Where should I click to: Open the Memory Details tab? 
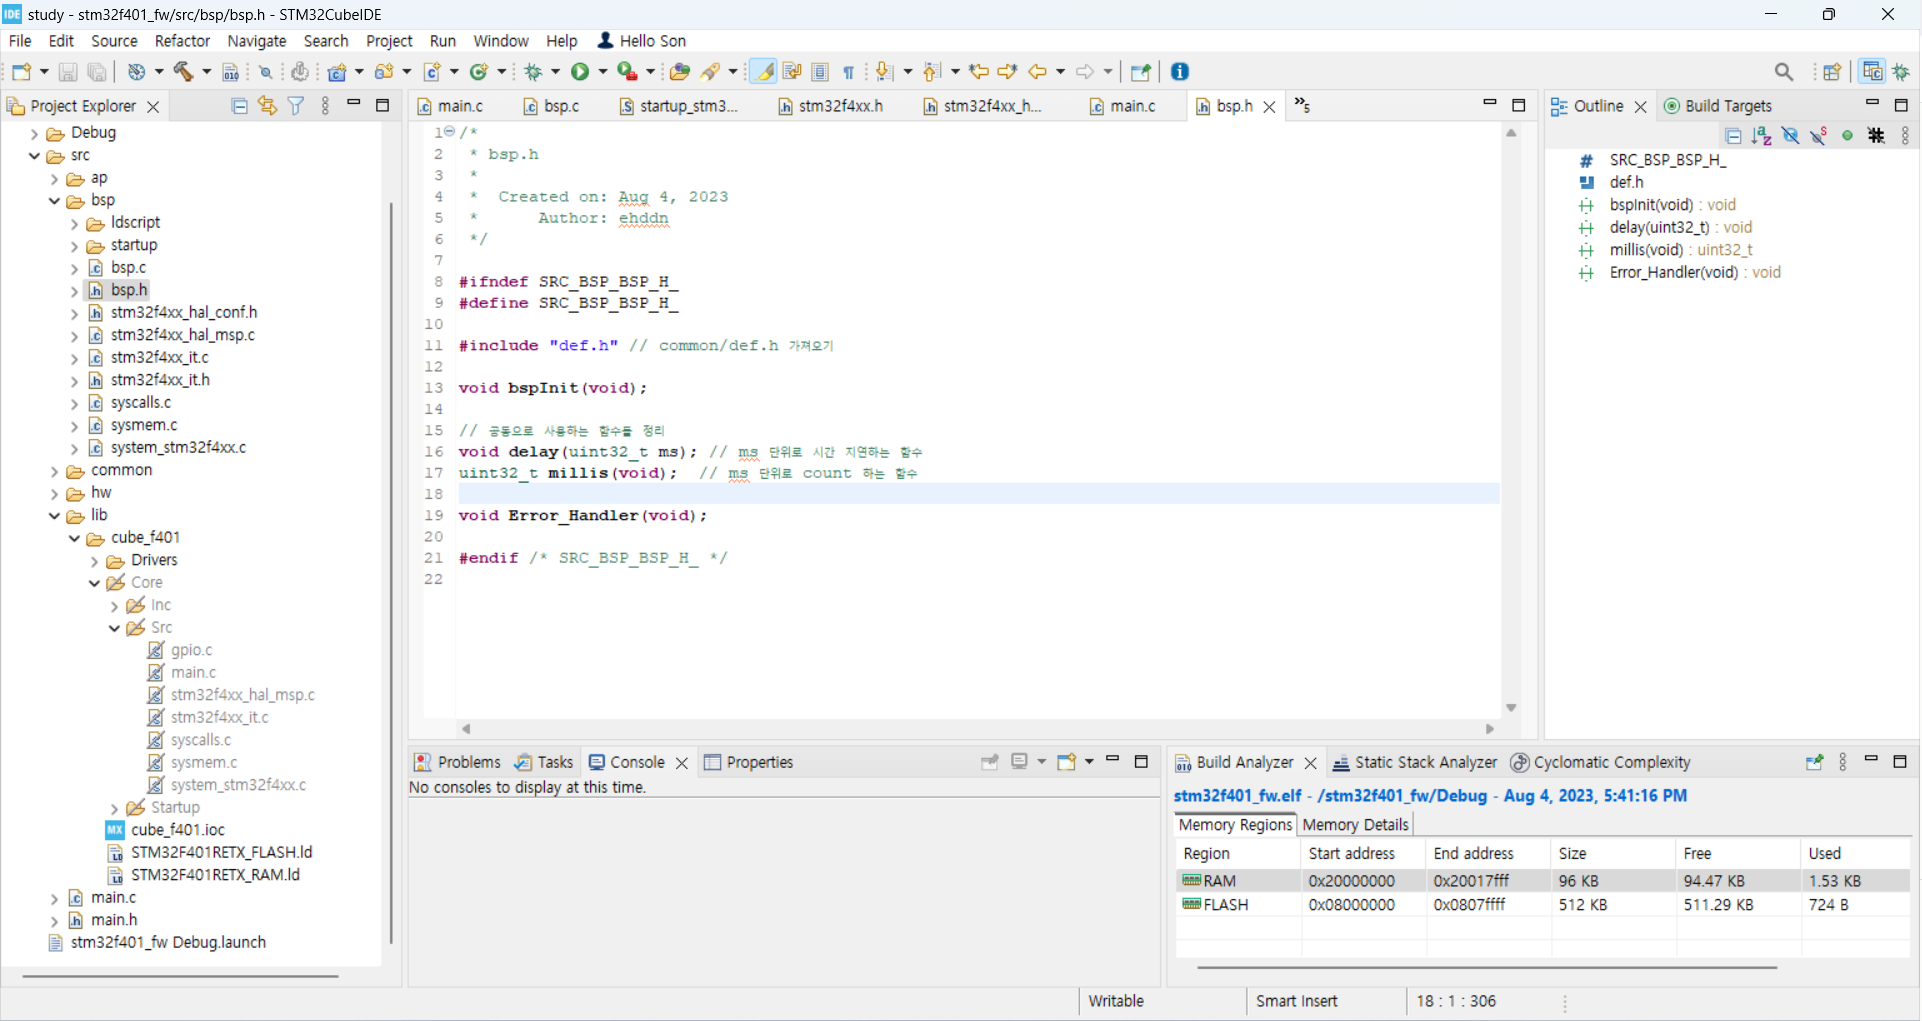(x=1355, y=825)
